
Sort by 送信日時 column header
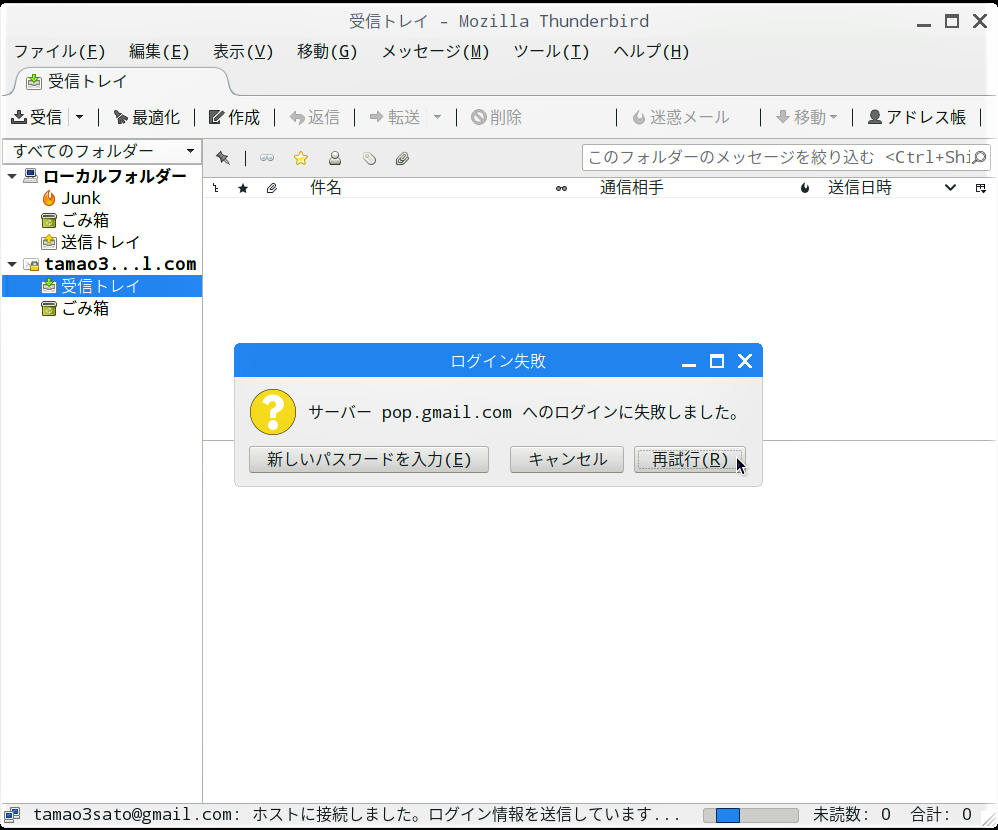point(860,188)
